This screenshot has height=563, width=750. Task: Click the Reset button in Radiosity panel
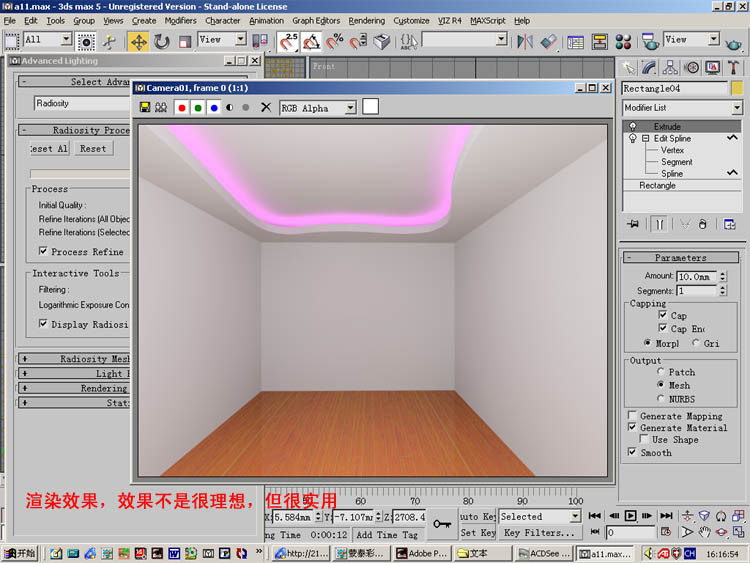[x=93, y=148]
